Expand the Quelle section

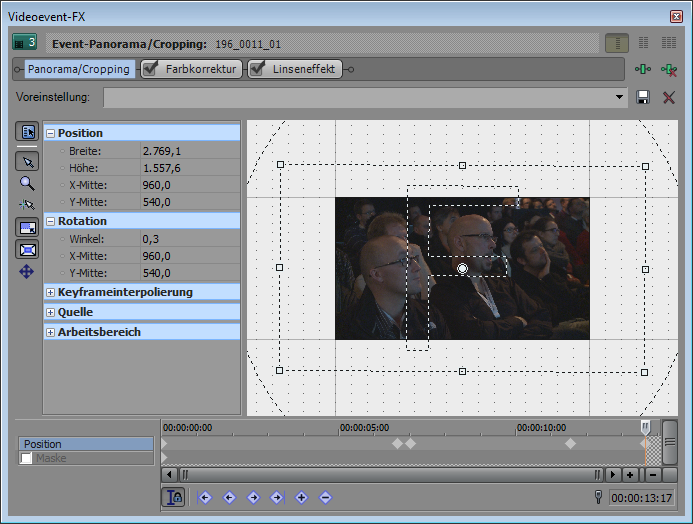click(x=50, y=312)
